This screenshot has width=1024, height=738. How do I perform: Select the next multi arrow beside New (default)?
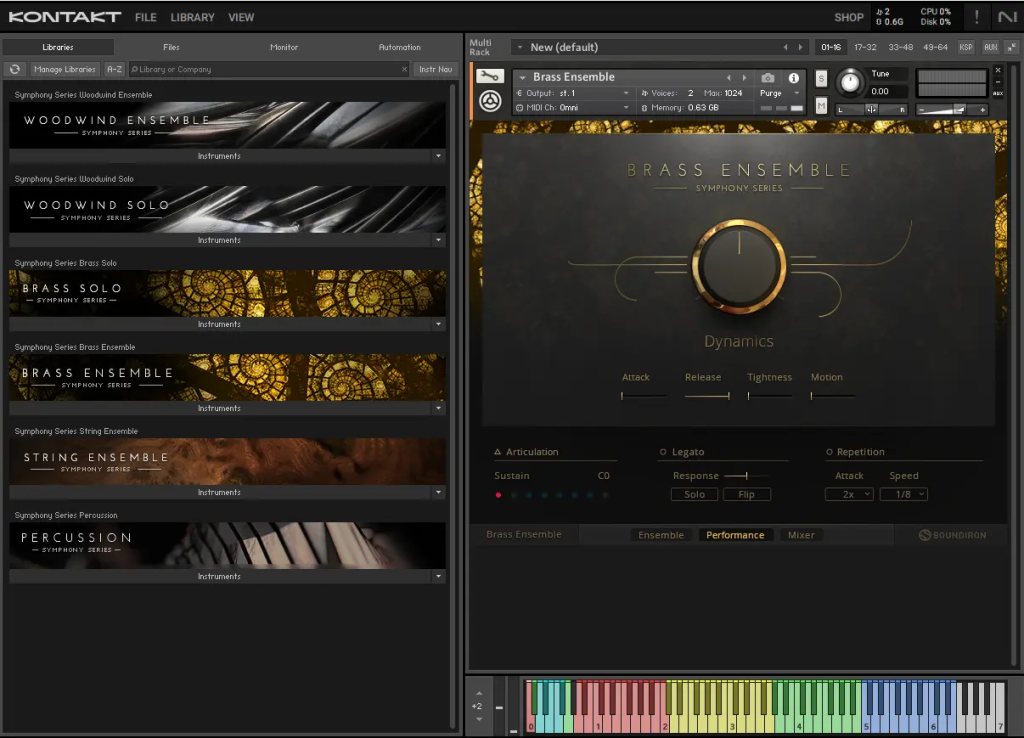point(800,47)
